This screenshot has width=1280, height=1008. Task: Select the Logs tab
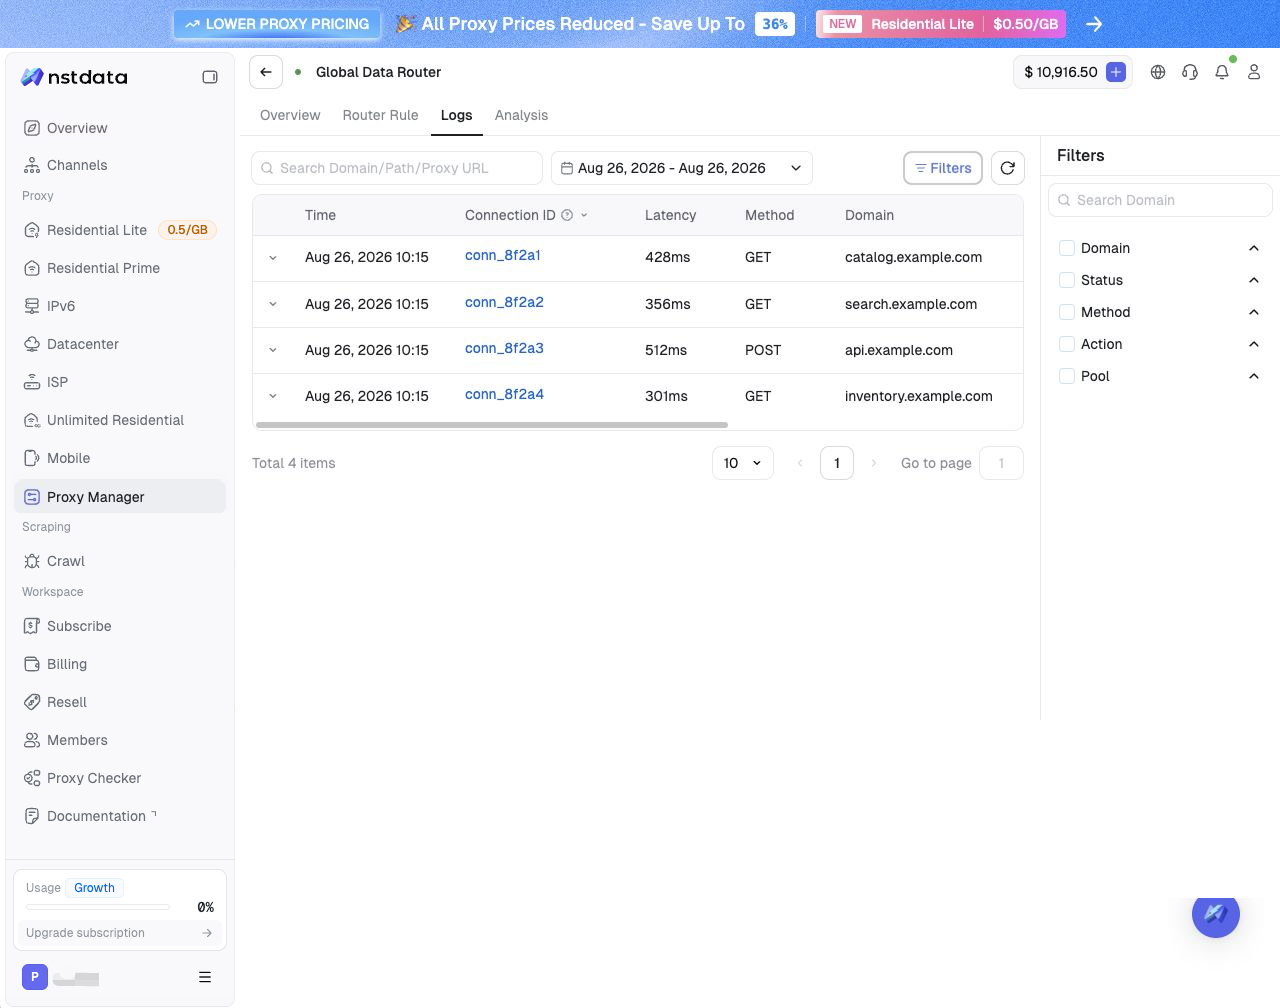457,115
